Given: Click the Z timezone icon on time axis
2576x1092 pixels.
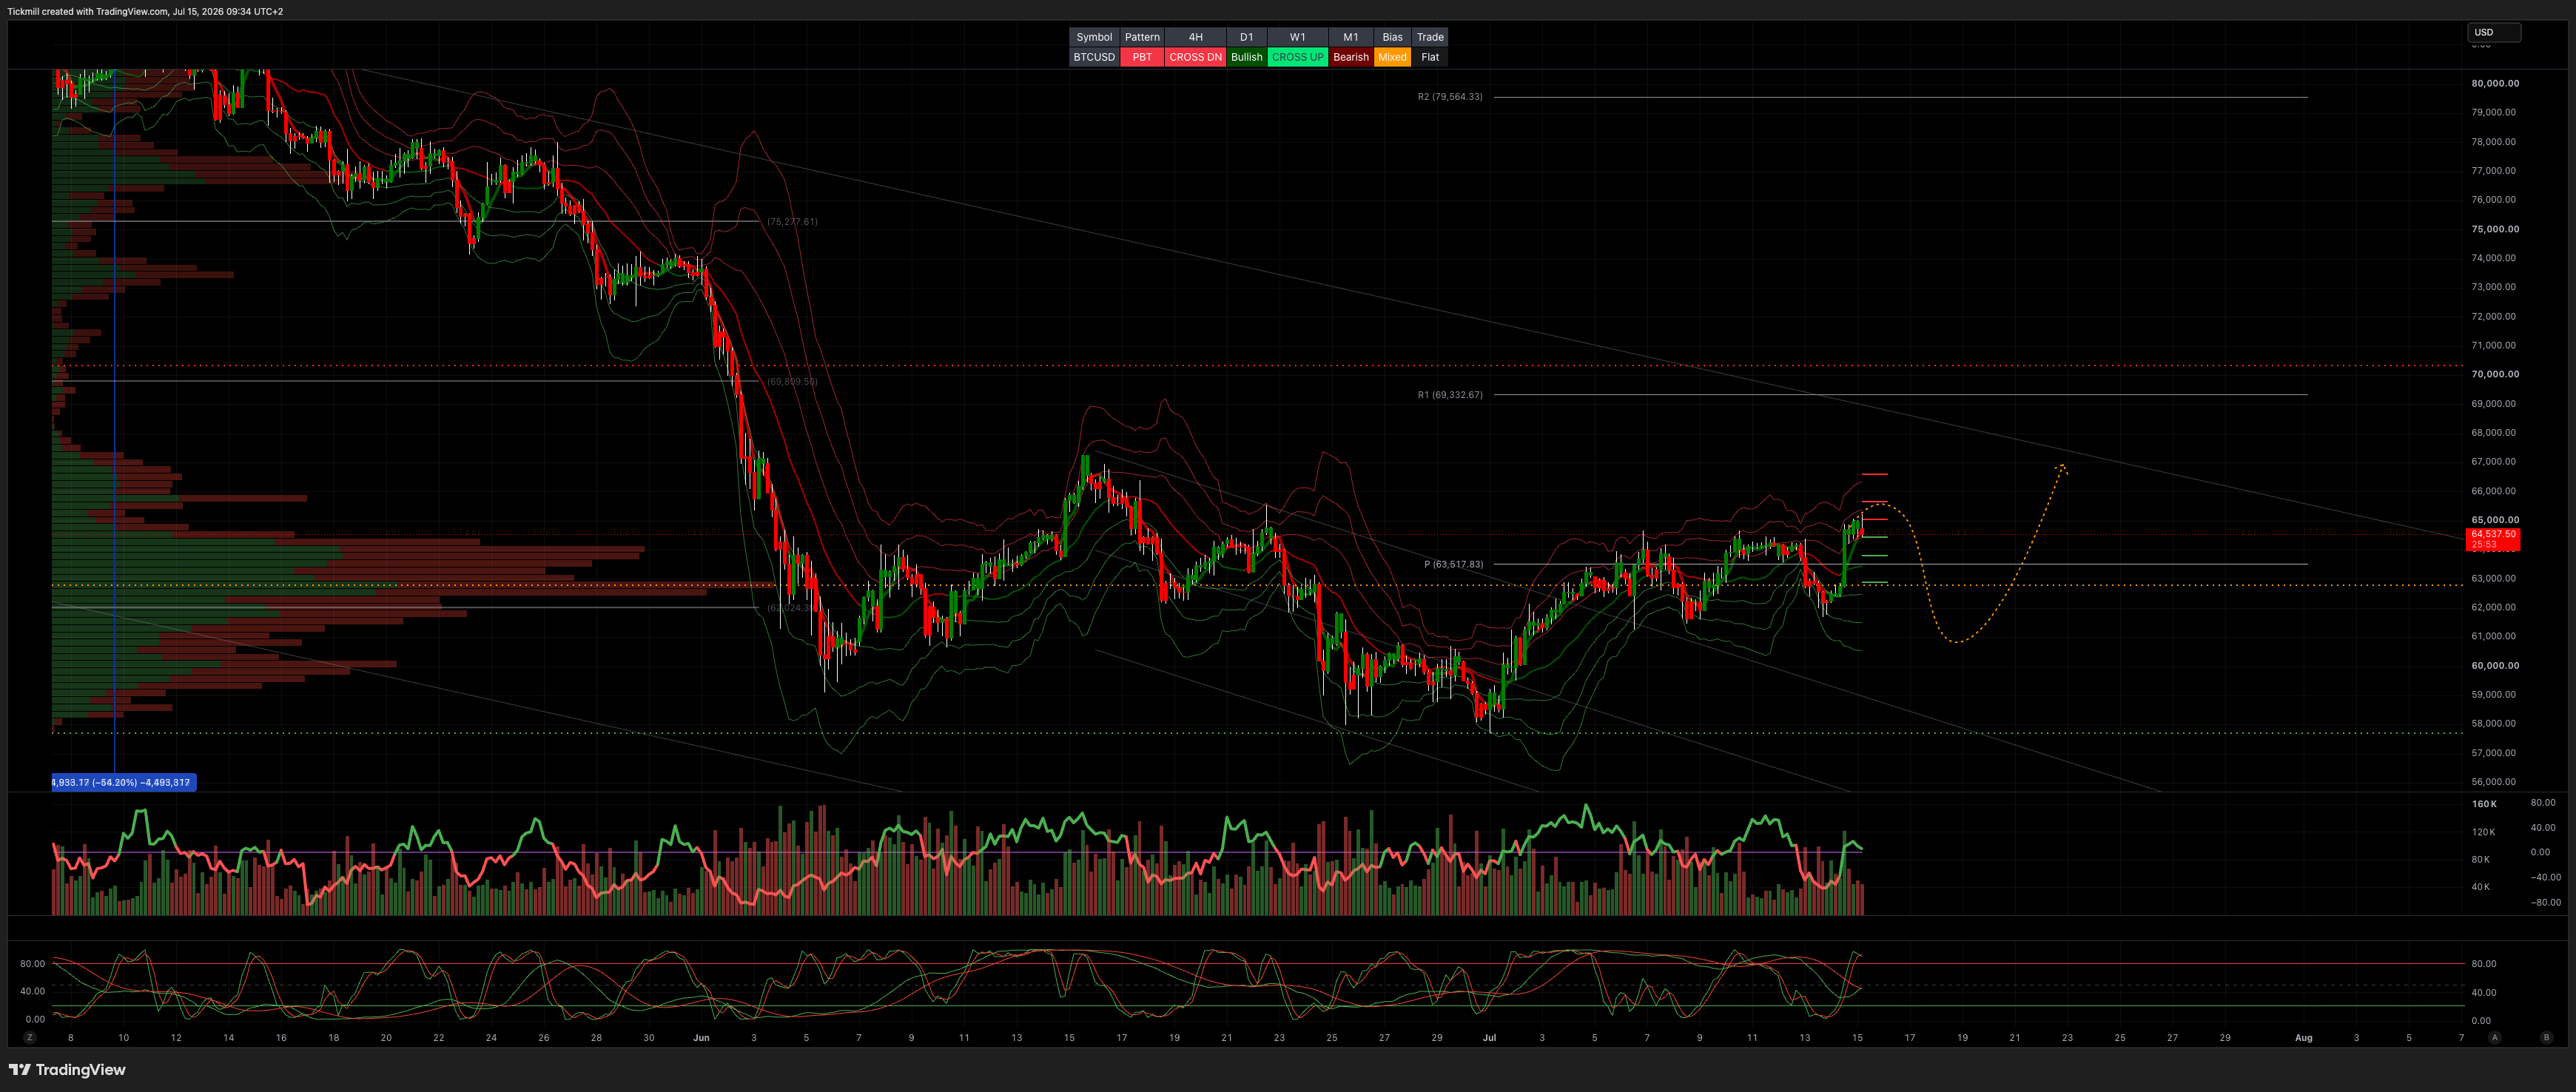Looking at the screenshot, I should point(30,1038).
